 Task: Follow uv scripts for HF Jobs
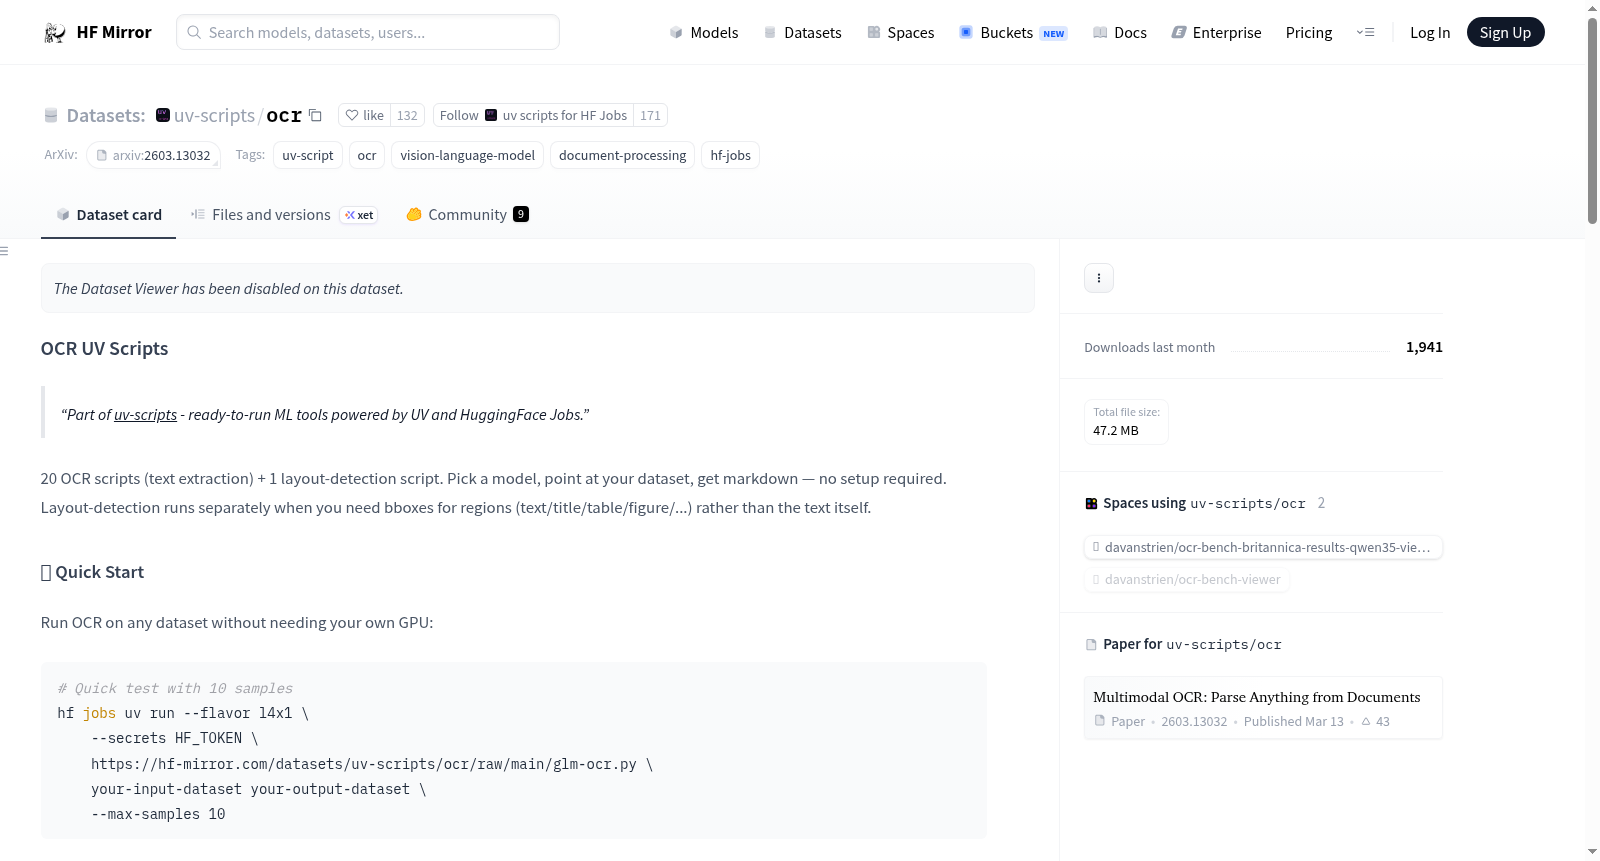[x=533, y=115]
